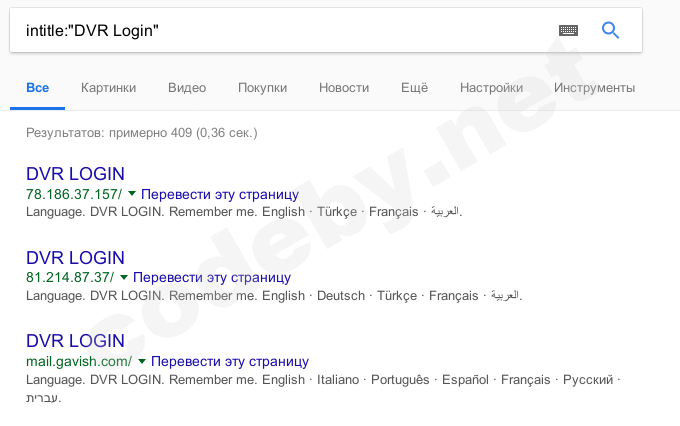Open third DVR LOGIN result title
Screen dimensions: 680x426
(75, 341)
